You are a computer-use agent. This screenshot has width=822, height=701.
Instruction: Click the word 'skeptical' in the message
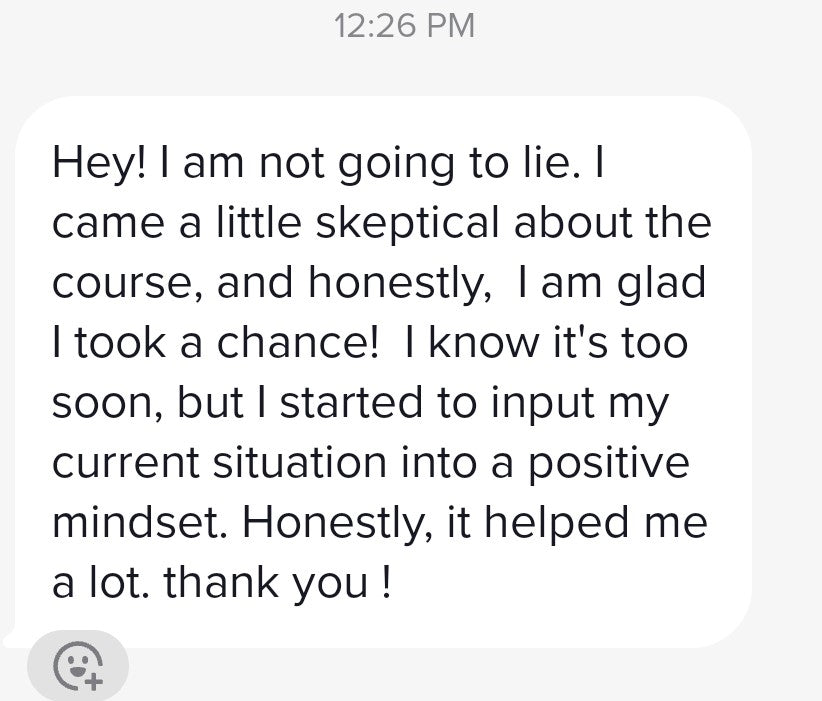click(x=407, y=224)
